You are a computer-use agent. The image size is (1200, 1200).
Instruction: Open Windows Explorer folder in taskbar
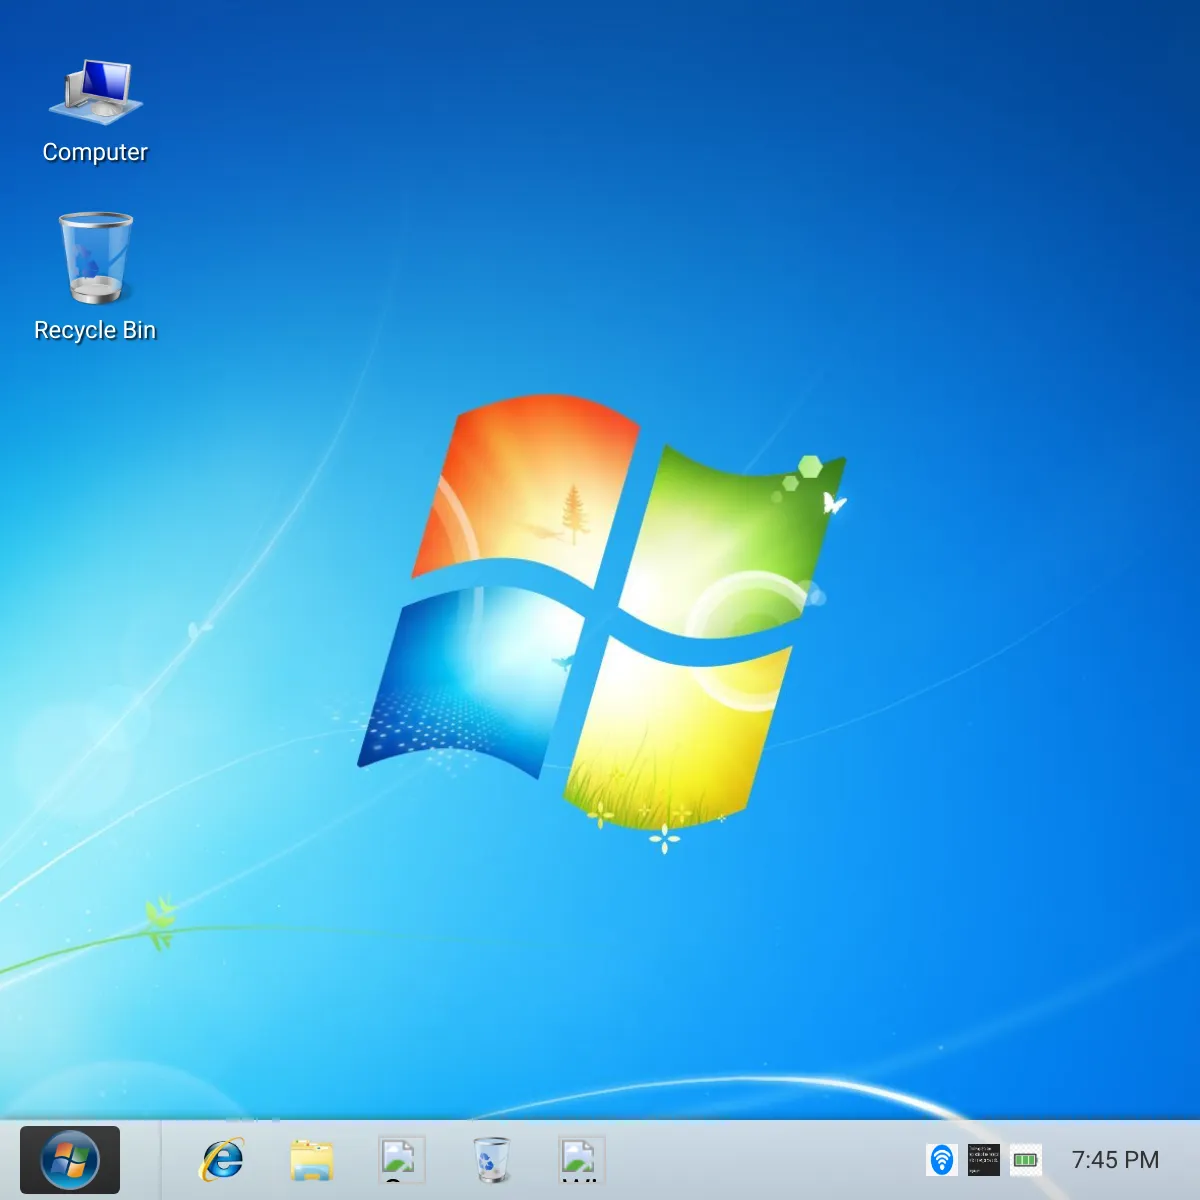coord(312,1160)
